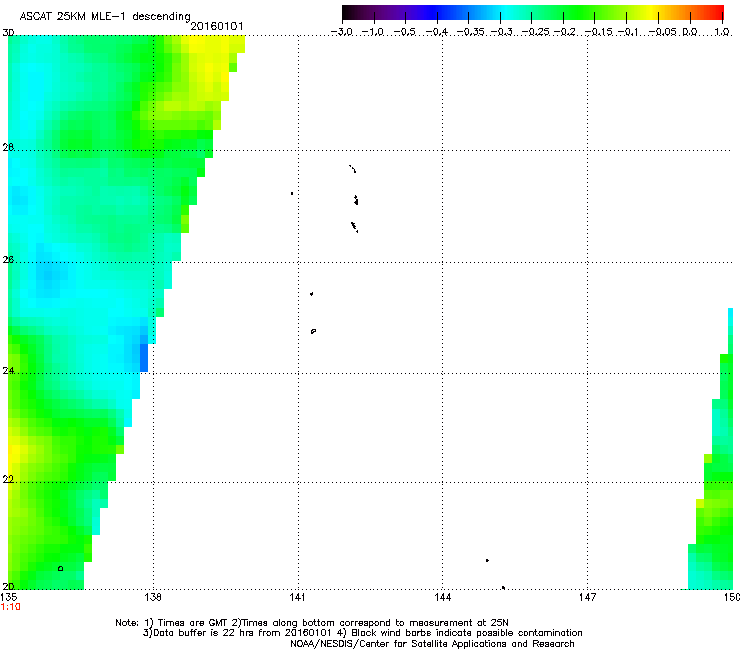Click the MLE color scale bar

click(533, 13)
